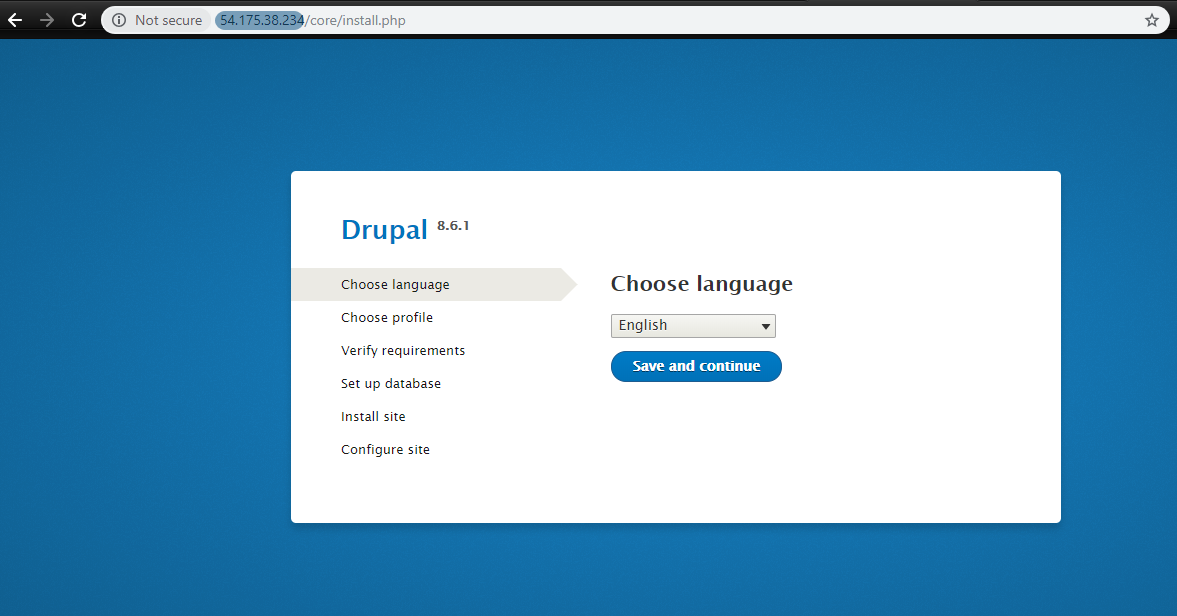1177x616 pixels.
Task: Click the address bar URL text
Action: (x=312, y=20)
